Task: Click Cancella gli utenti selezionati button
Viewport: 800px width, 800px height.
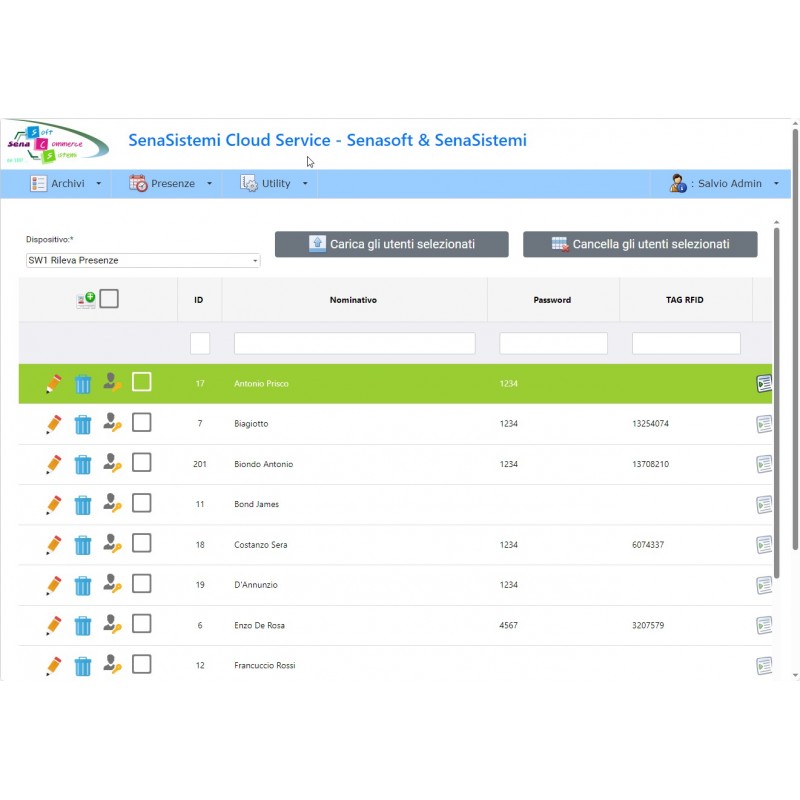Action: coord(640,244)
